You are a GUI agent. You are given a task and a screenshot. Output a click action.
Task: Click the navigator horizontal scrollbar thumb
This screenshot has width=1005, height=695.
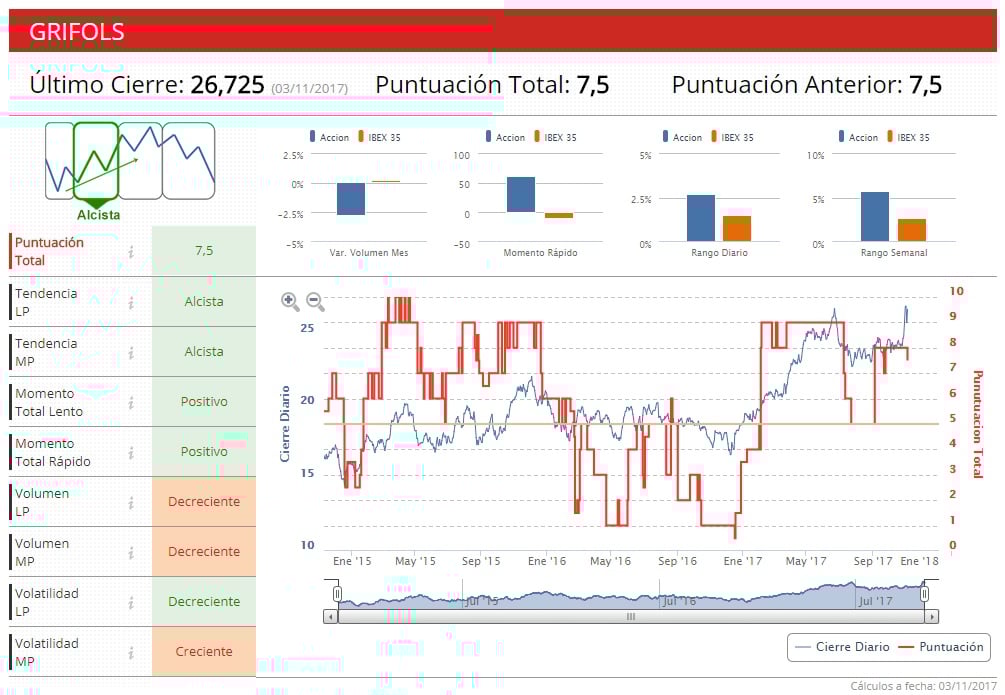(631, 617)
